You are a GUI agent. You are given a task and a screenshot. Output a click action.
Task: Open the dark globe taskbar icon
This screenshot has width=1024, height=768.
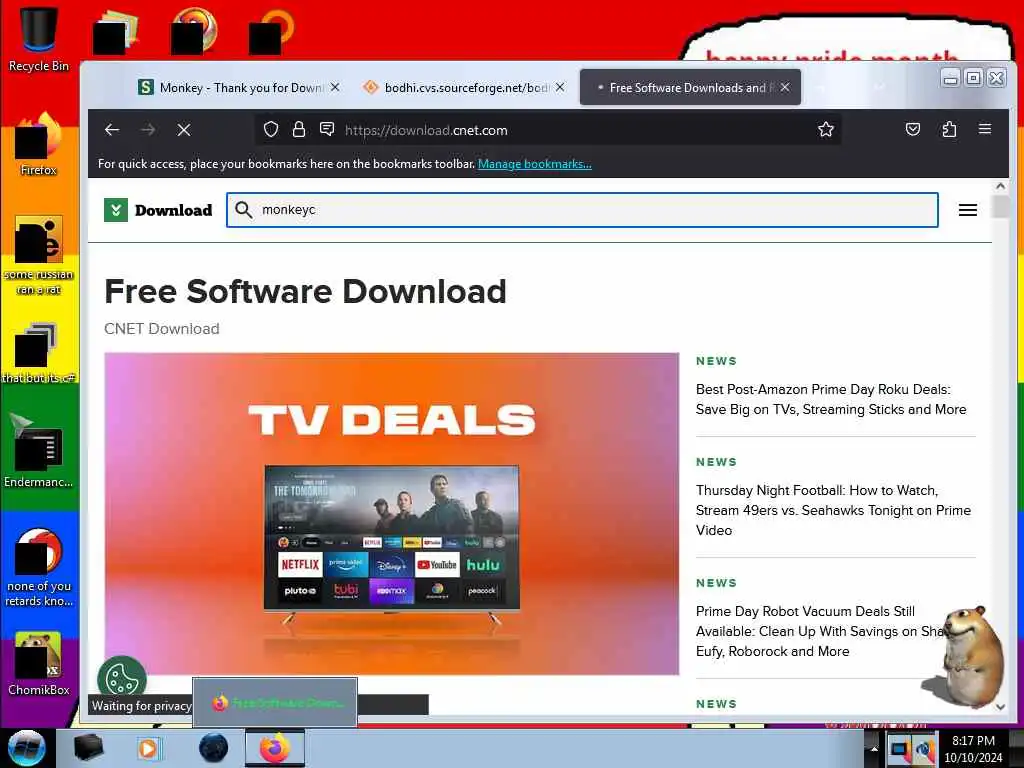coord(214,748)
